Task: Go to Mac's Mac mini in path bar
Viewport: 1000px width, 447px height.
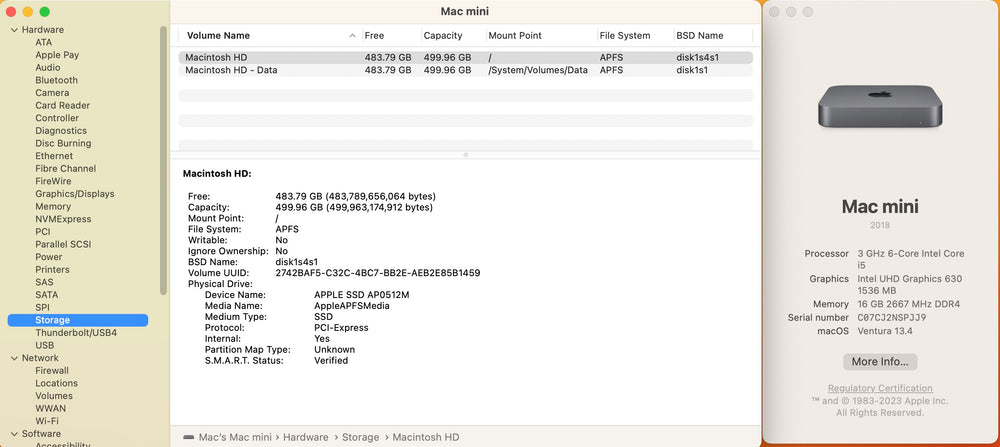Action: pos(235,437)
